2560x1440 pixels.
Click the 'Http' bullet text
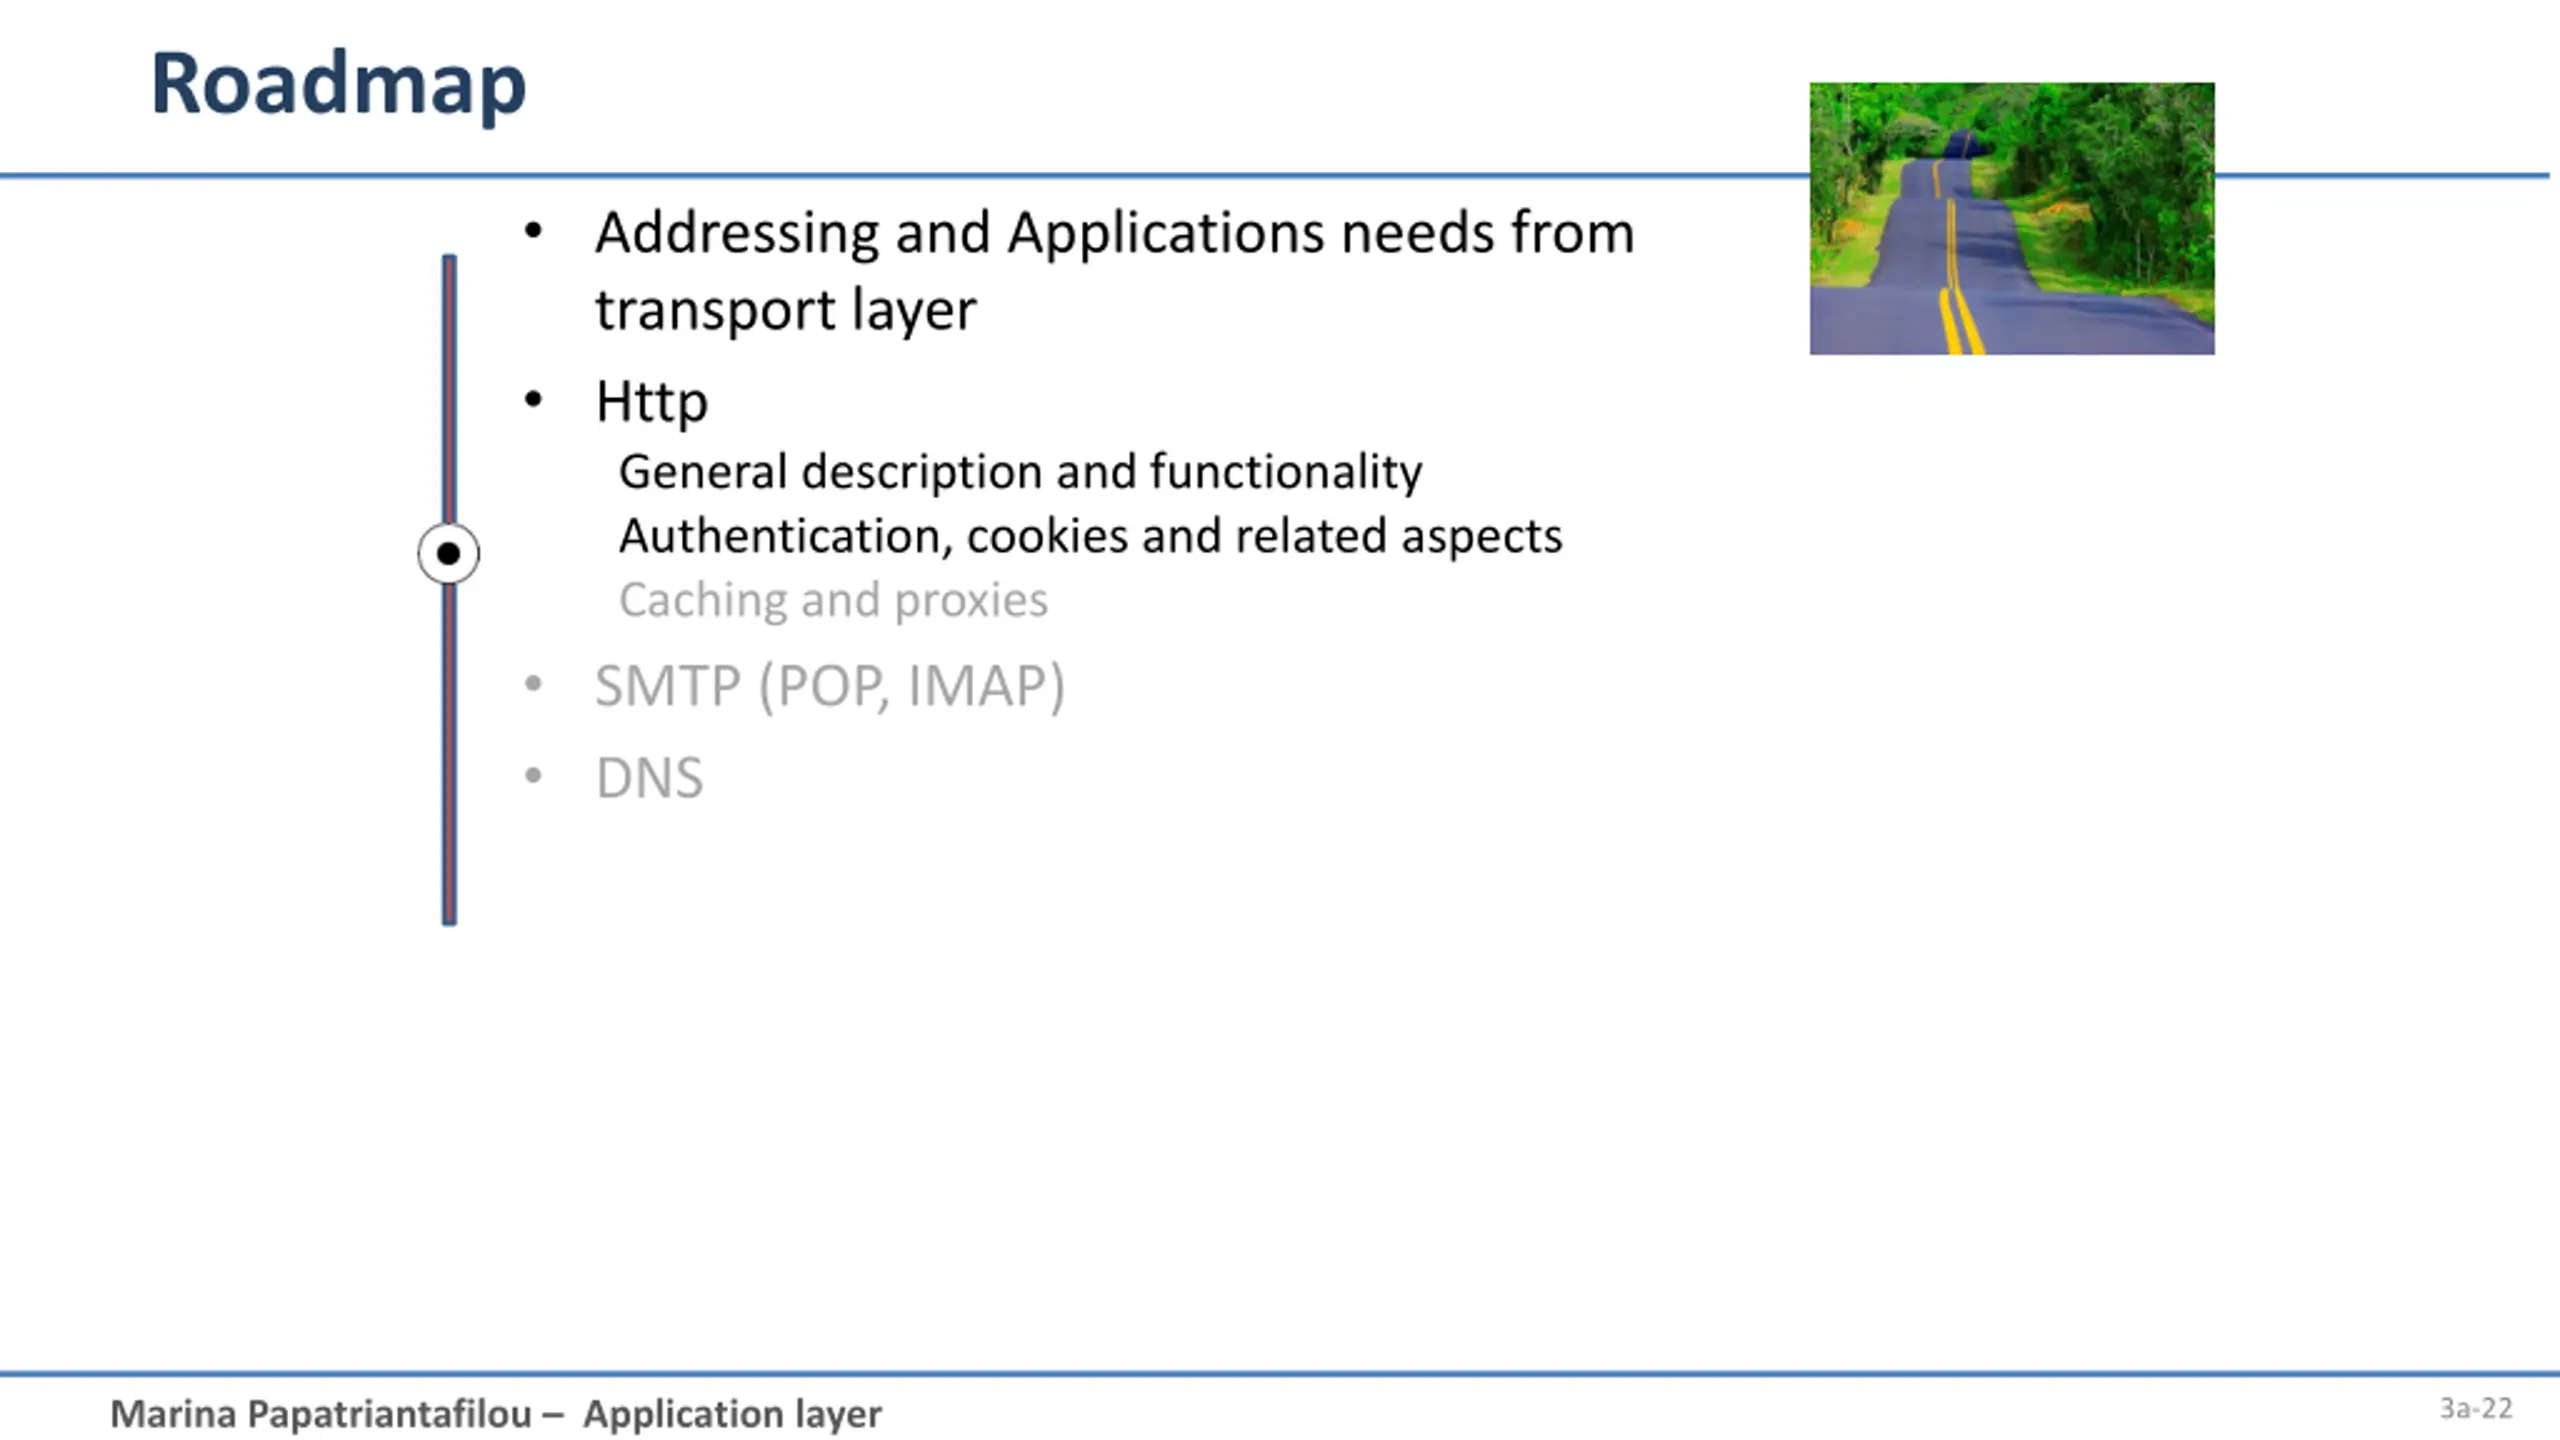pyautogui.click(x=651, y=403)
